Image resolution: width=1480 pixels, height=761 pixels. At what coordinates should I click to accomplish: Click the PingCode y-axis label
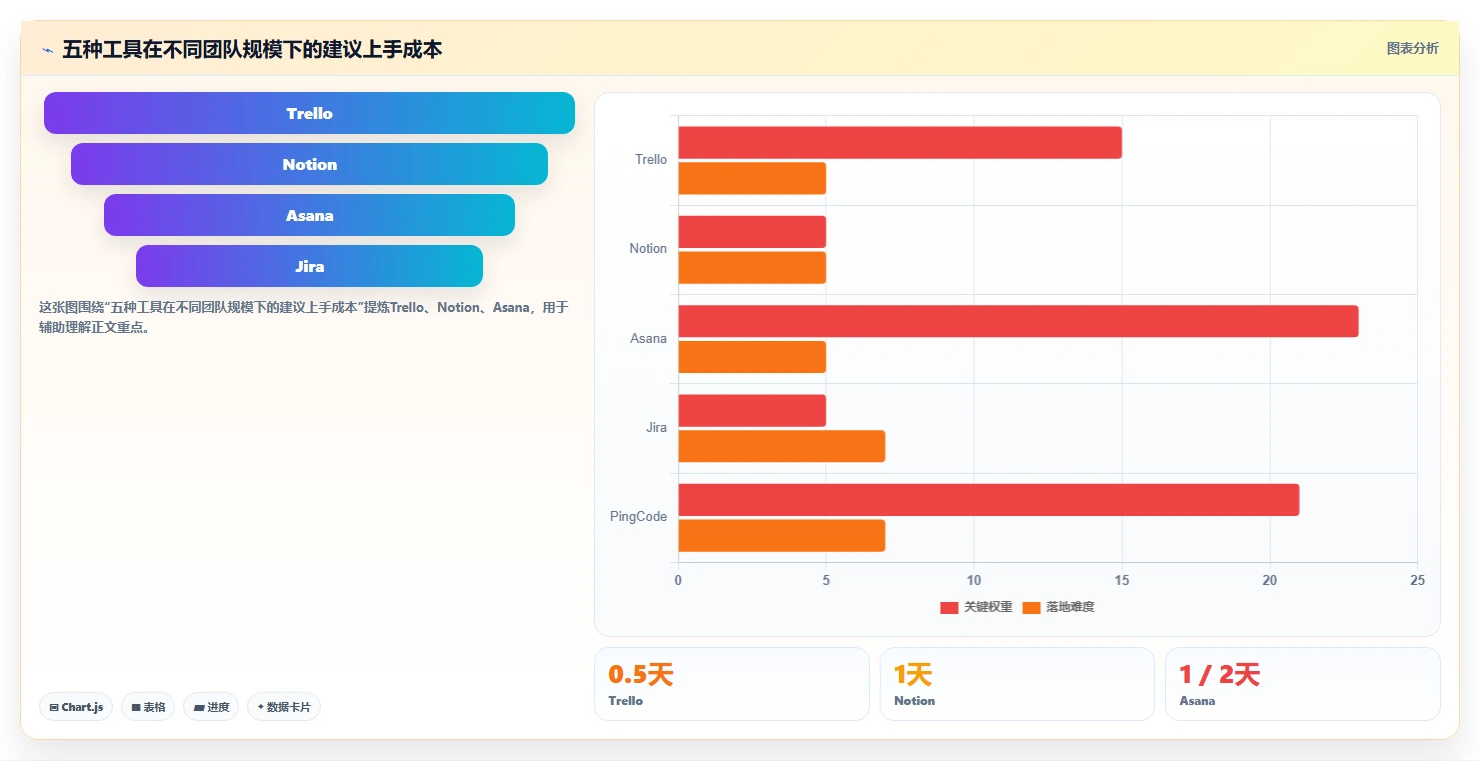[638, 517]
